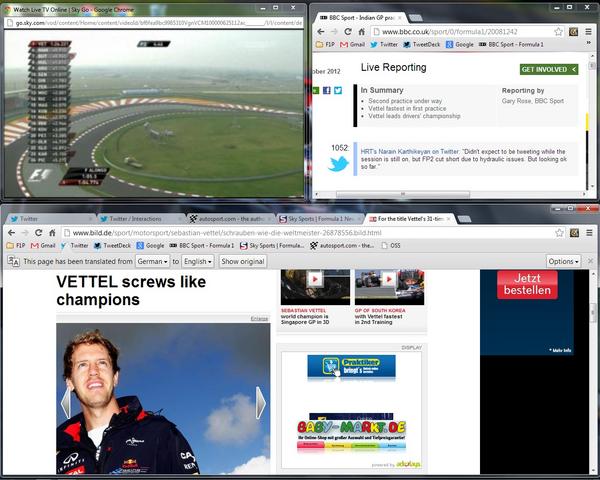Bookmark BBC page with star icon
Viewport: 600px width, 480px height.
pos(559,32)
